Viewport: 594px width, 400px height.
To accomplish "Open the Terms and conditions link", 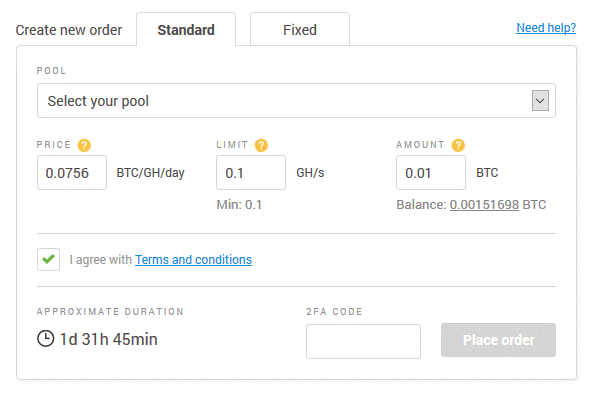I will (193, 259).
